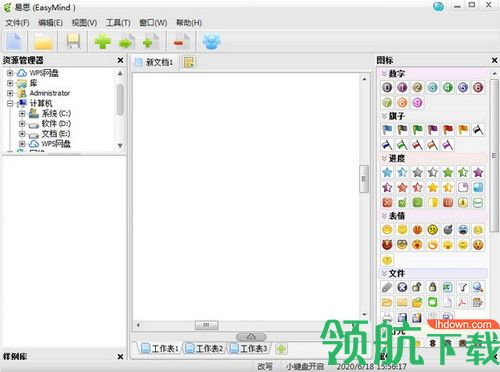Close the 图标 panel

coord(494,60)
